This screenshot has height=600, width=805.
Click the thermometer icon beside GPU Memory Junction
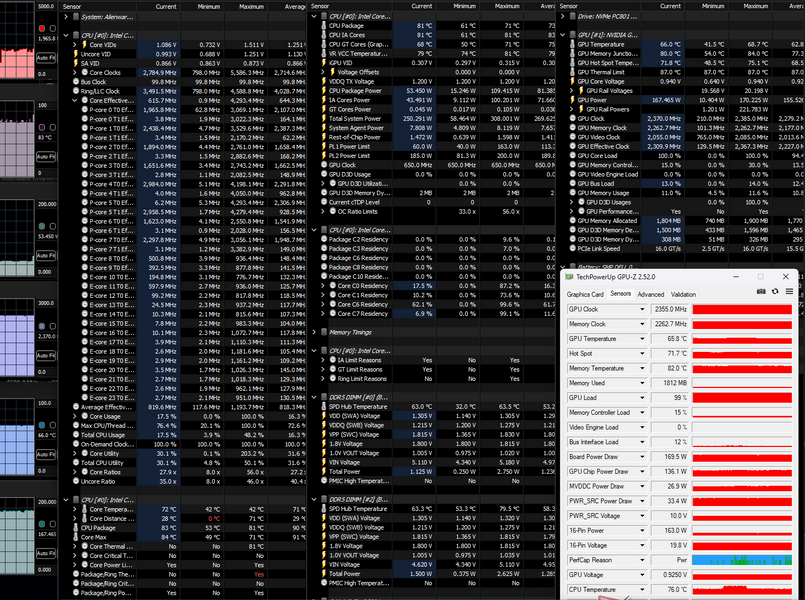coord(572,53)
